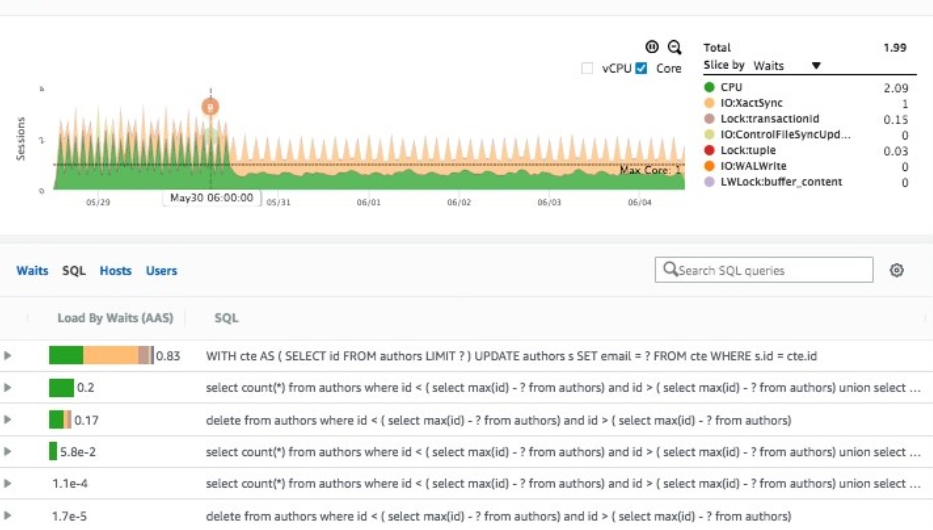The image size is (933, 530).
Task: Click the magnifier in the SQL search box
Action: tap(670, 269)
